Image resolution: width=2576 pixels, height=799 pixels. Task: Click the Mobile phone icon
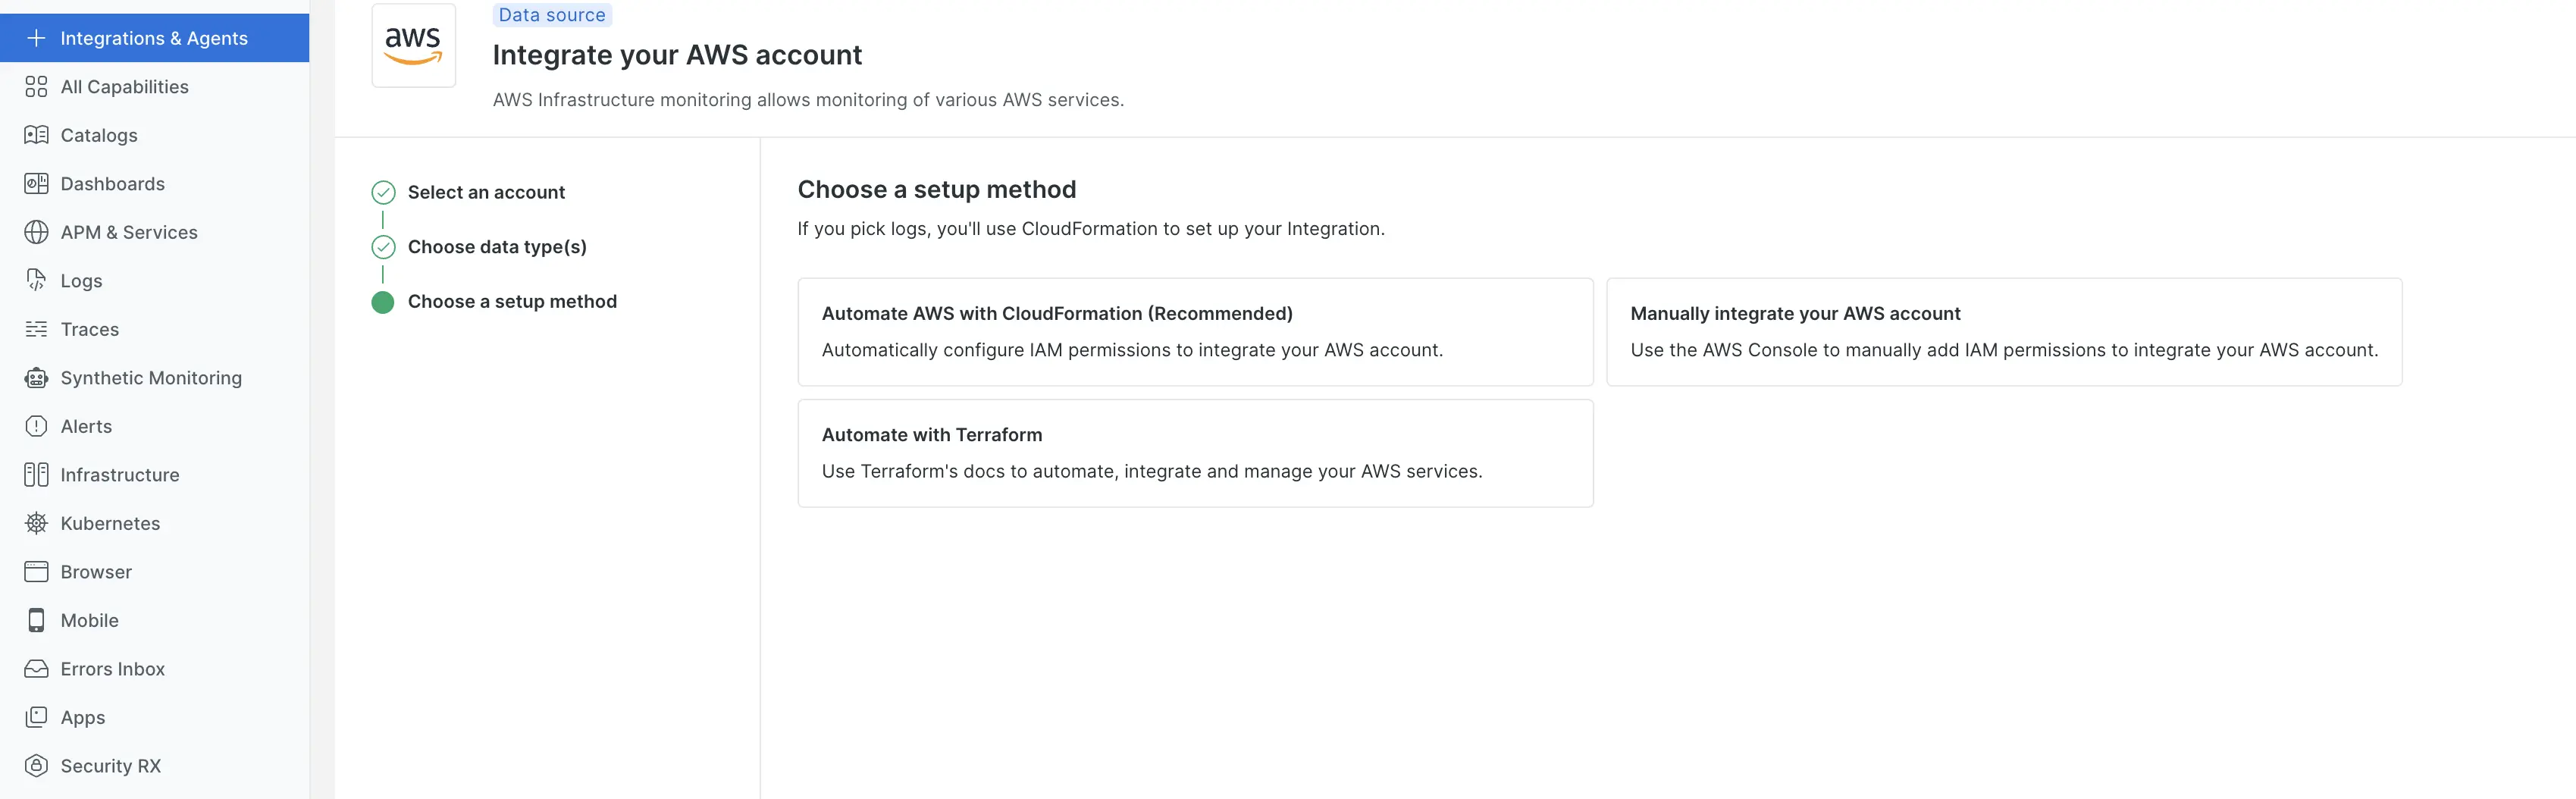click(36, 620)
